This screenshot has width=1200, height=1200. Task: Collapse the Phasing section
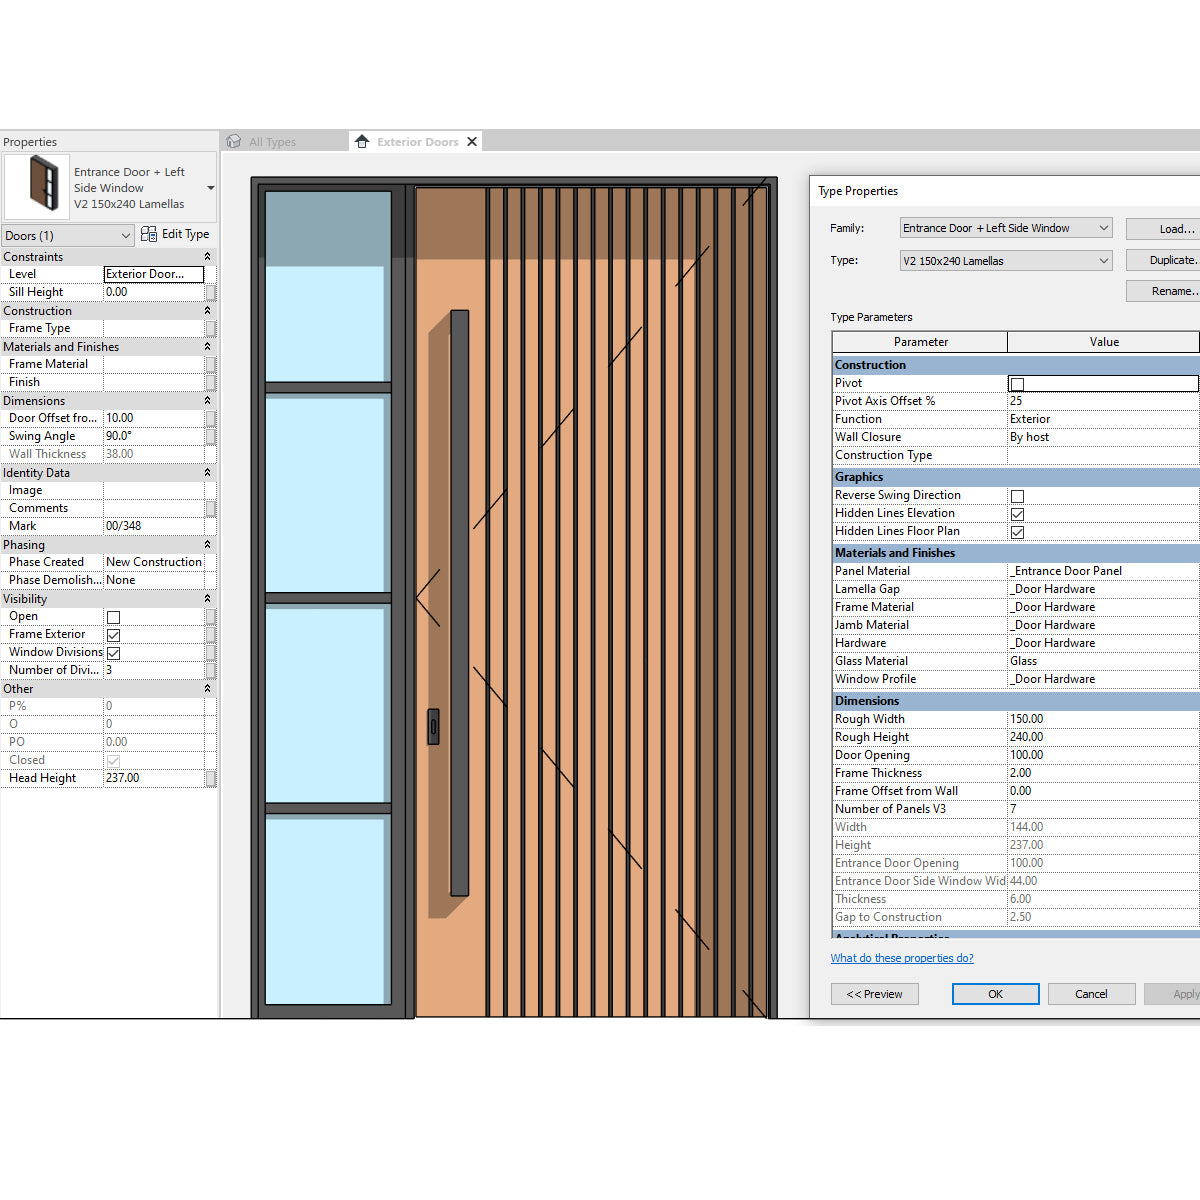[x=207, y=545]
